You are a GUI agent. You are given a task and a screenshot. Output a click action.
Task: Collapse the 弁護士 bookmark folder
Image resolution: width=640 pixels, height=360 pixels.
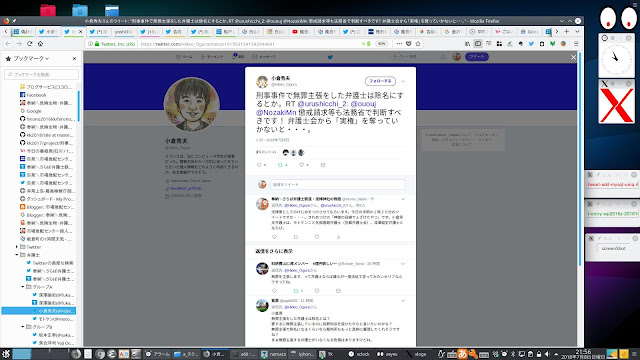(x=17, y=255)
